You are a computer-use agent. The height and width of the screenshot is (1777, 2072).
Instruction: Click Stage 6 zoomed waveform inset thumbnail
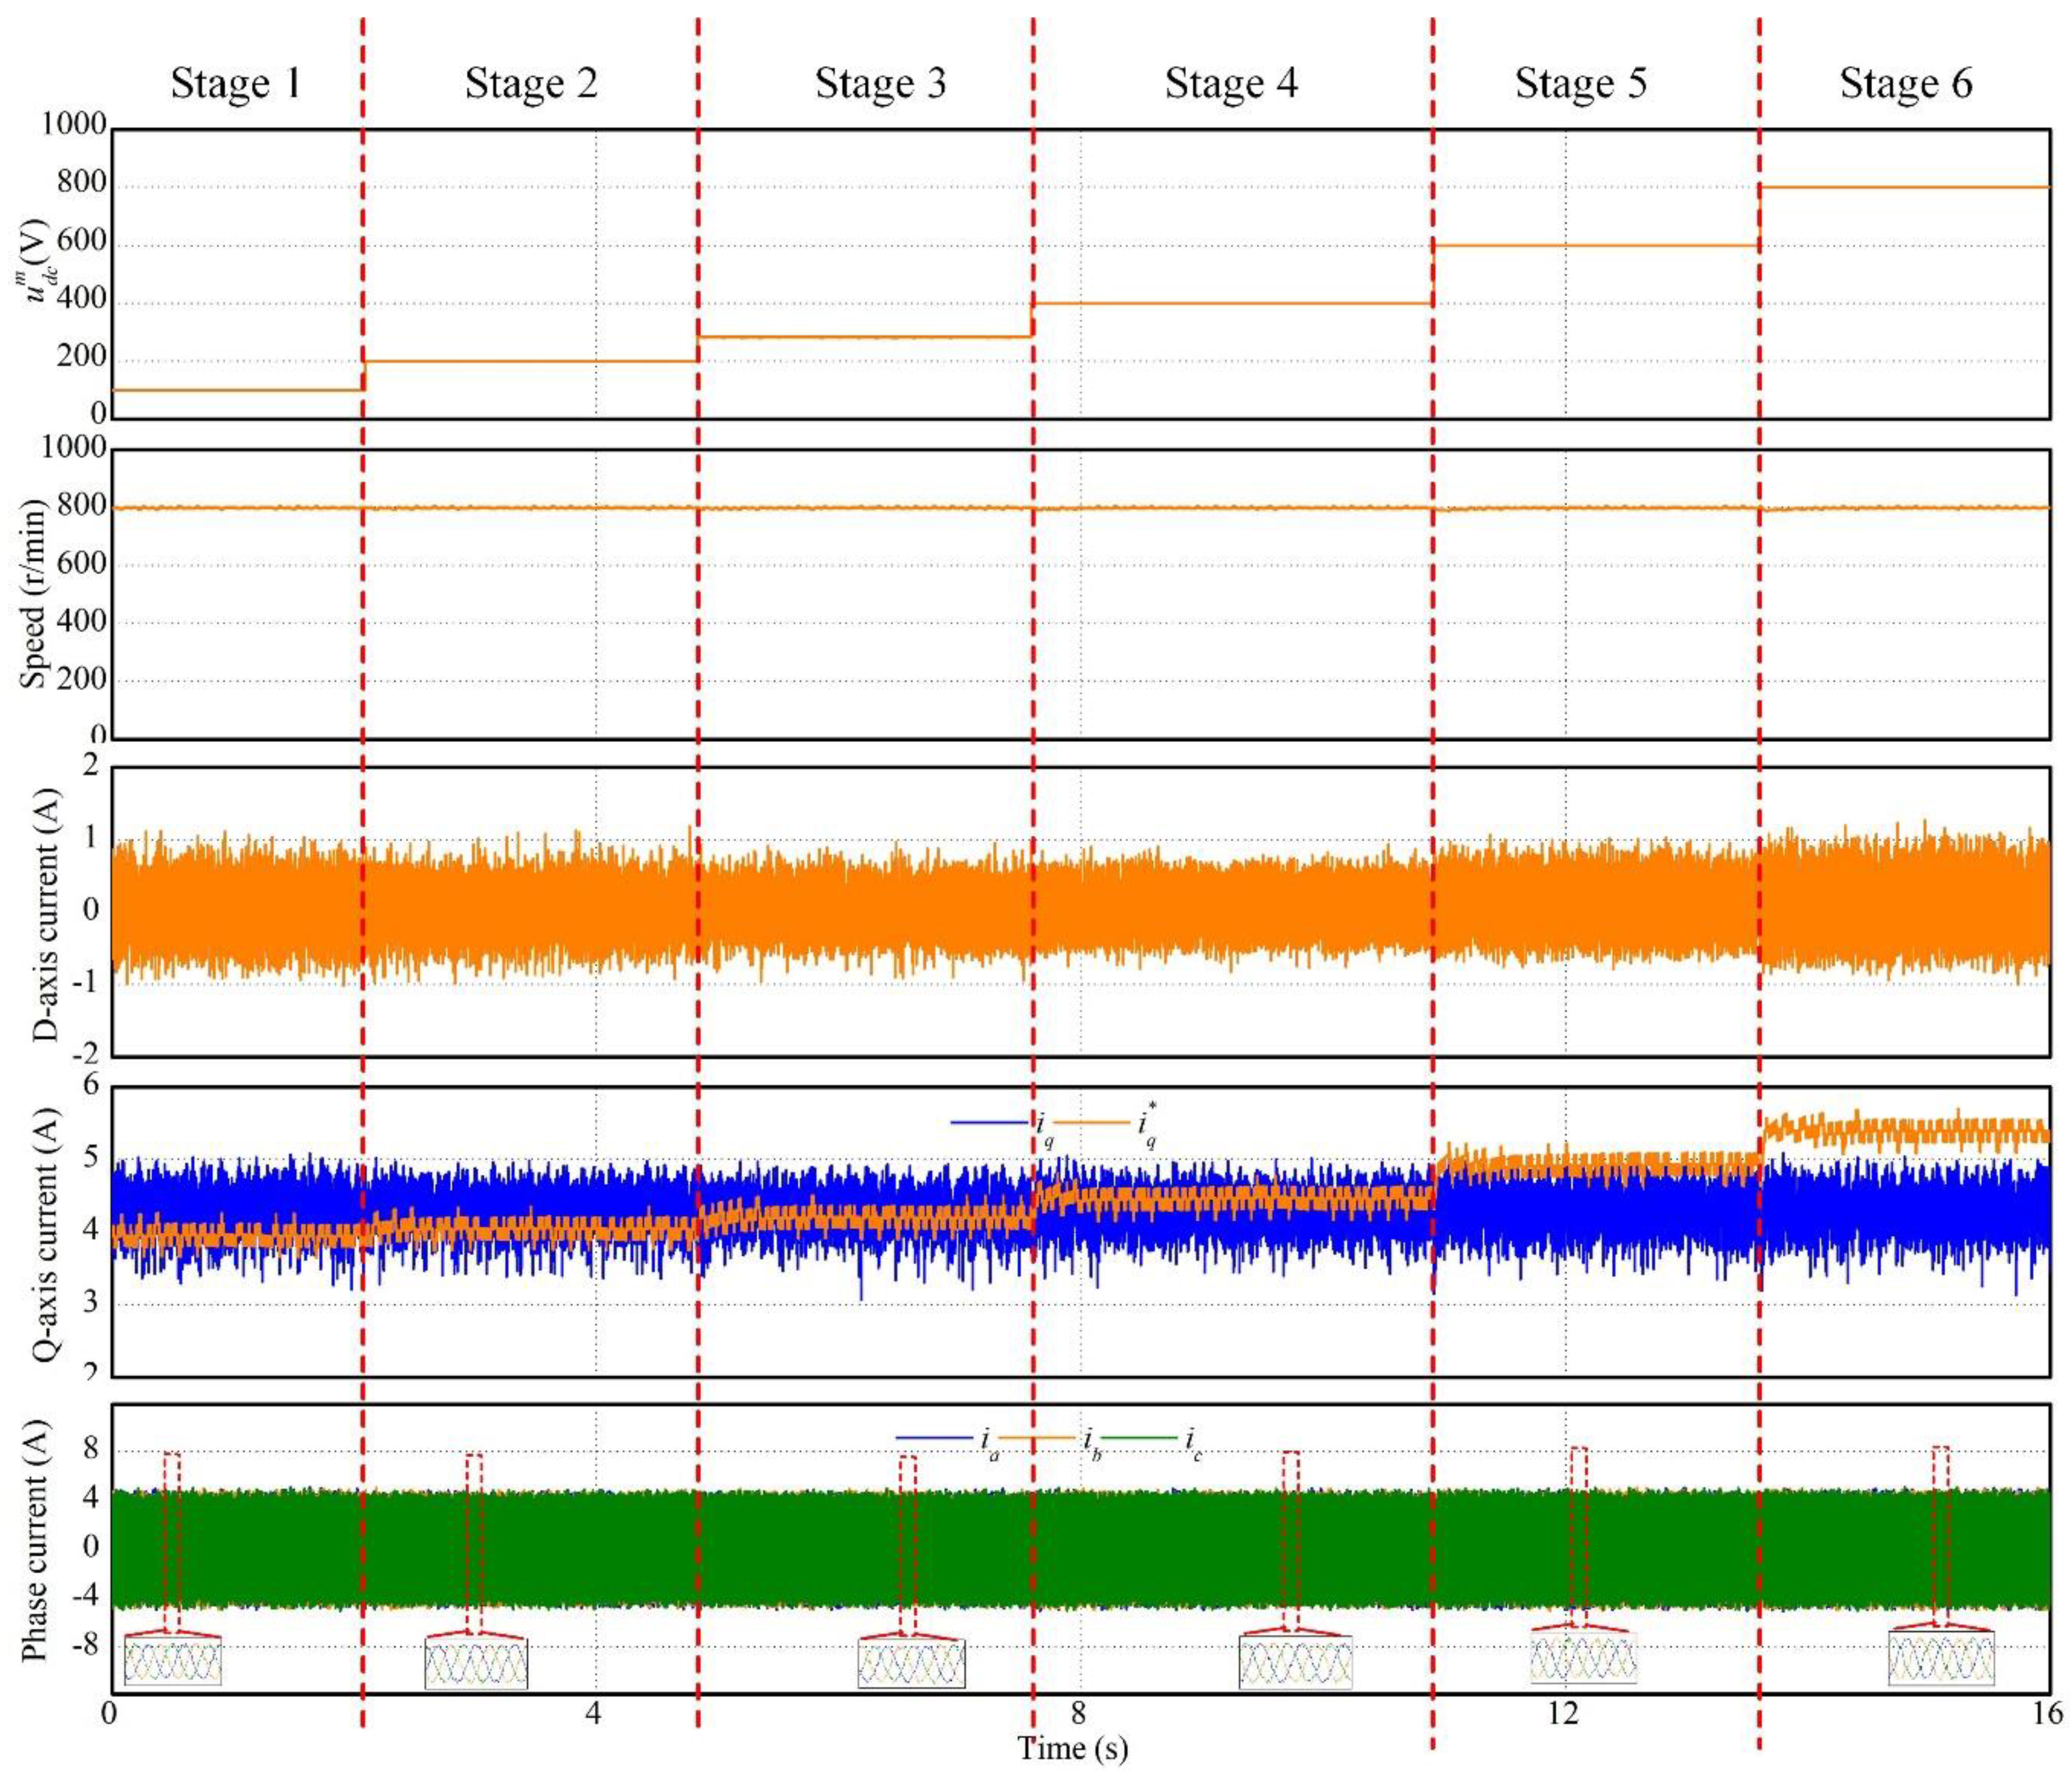[1941, 1658]
